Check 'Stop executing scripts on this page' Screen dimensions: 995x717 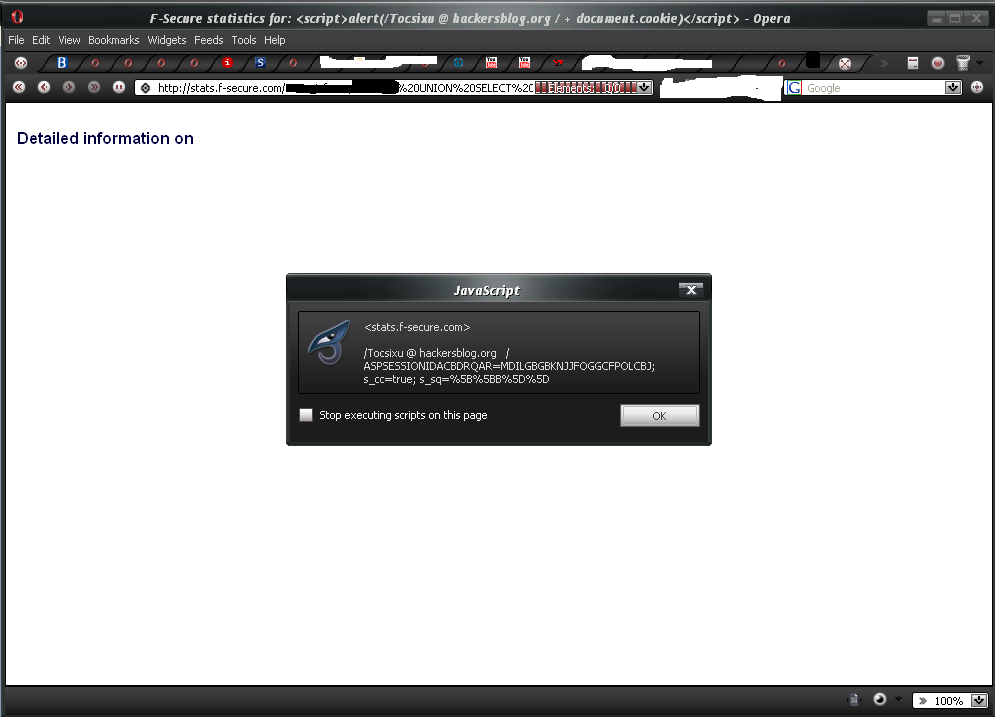tap(306, 415)
